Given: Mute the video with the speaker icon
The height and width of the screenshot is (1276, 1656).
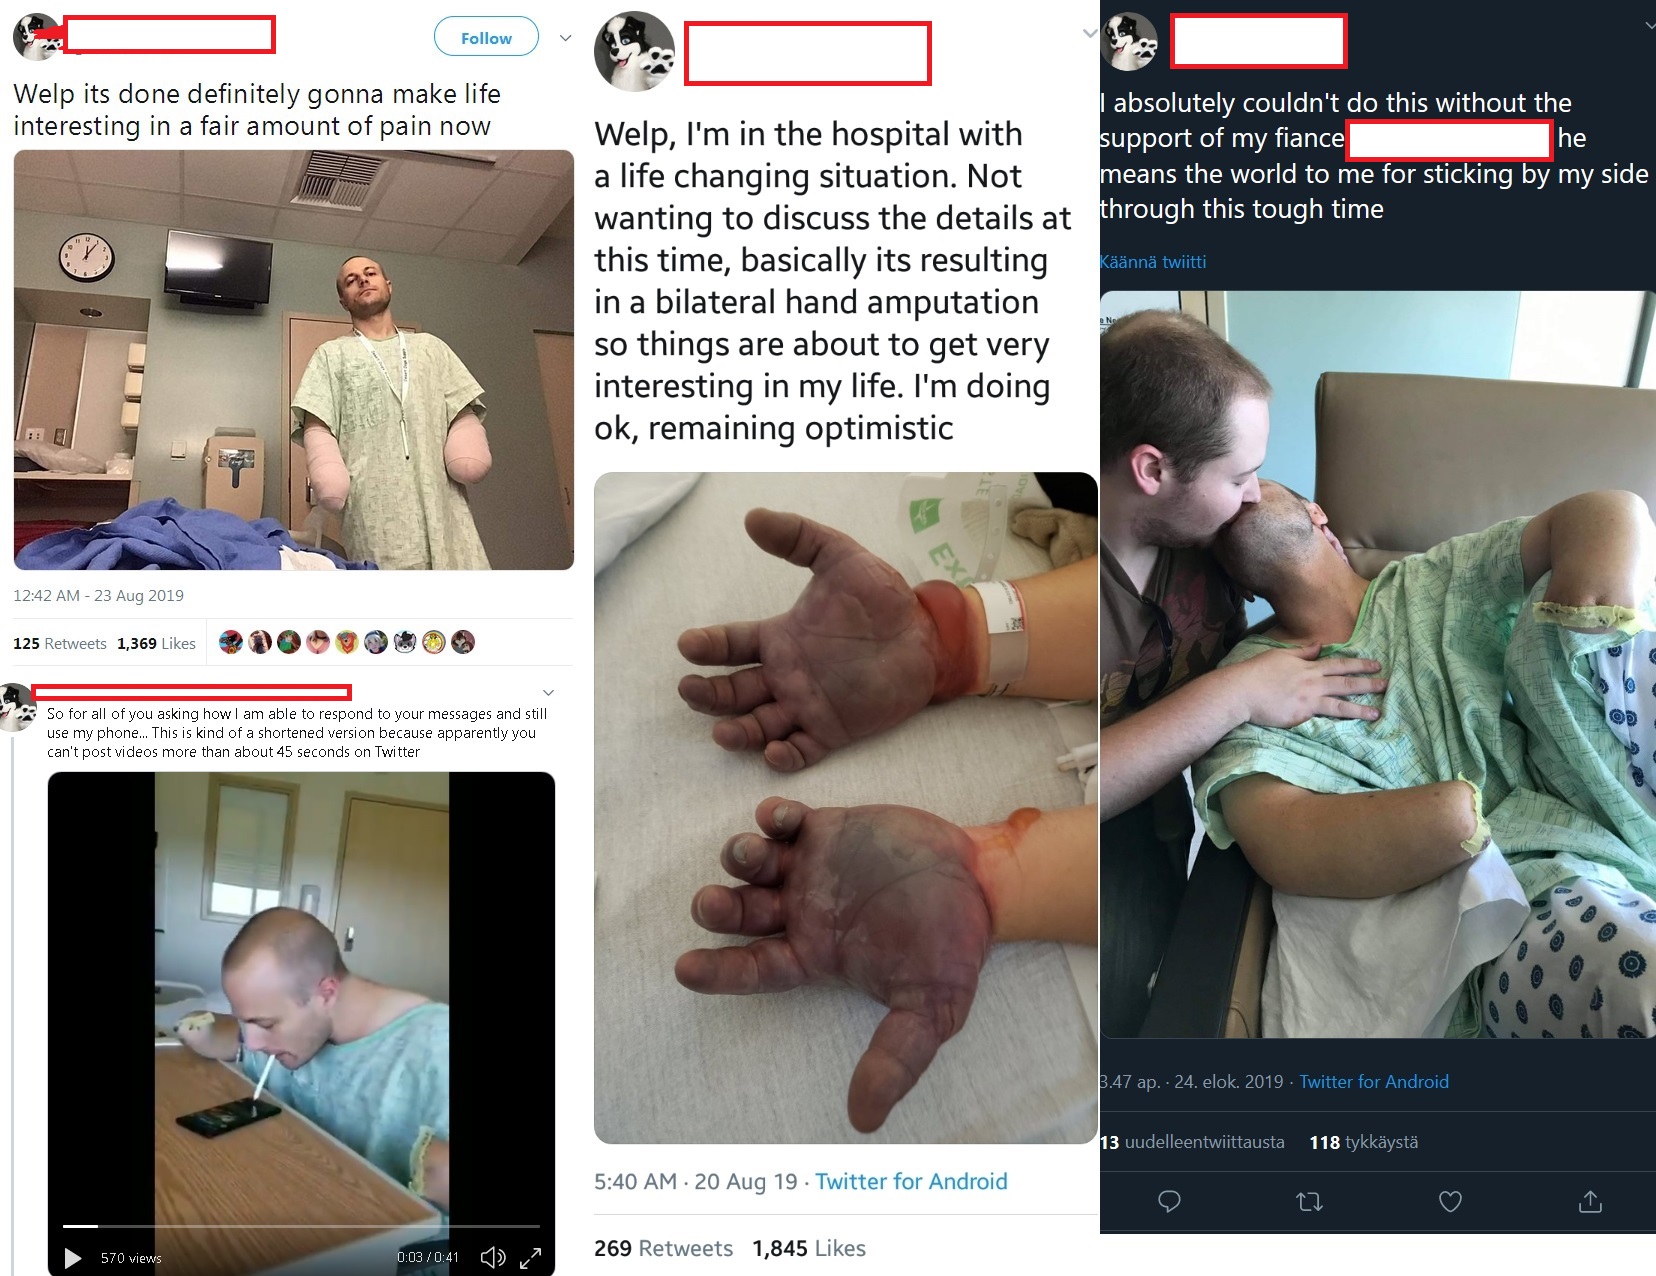Looking at the screenshot, I should pos(493,1257).
